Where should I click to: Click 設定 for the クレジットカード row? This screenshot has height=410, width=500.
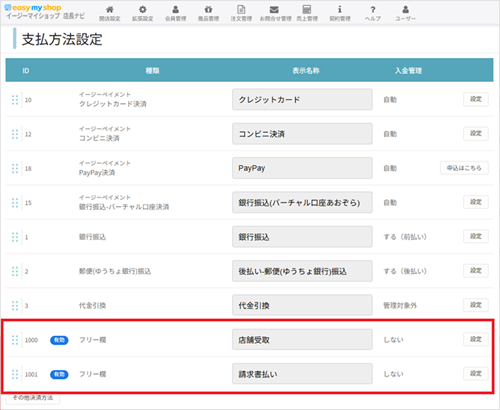(x=476, y=99)
